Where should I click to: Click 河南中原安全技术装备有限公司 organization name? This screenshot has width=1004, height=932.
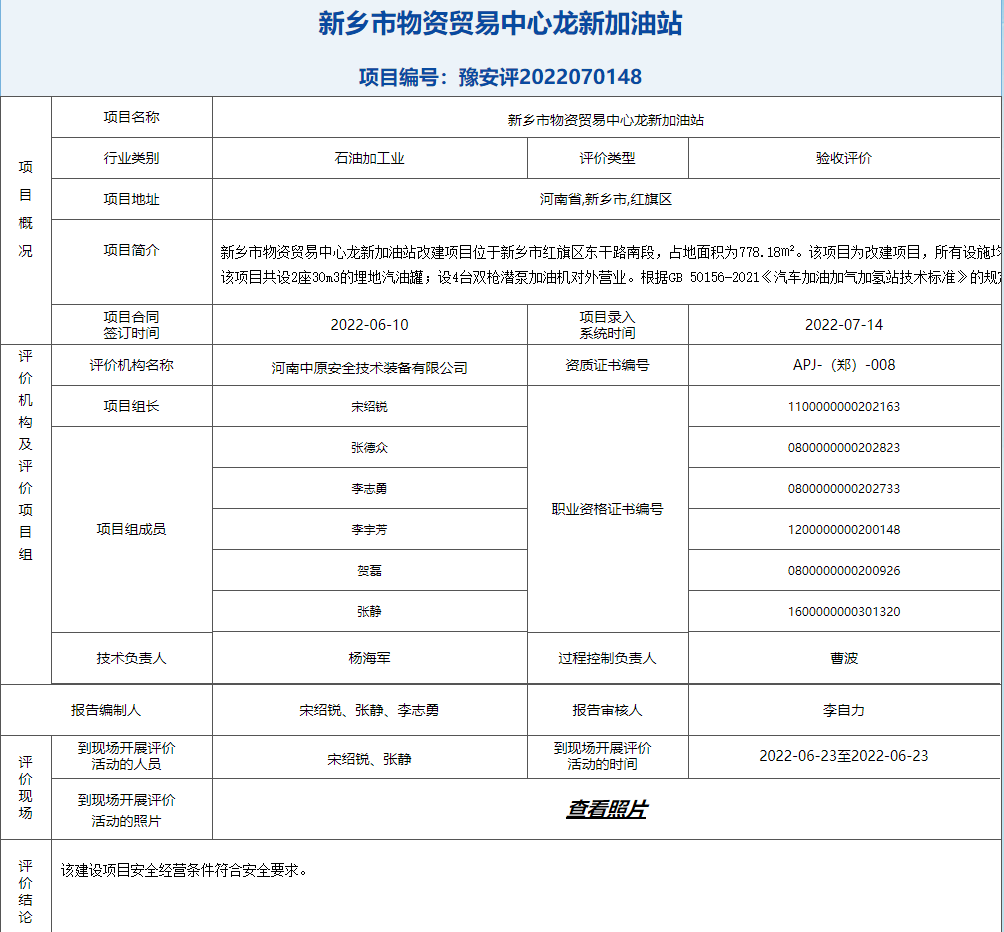369,368
